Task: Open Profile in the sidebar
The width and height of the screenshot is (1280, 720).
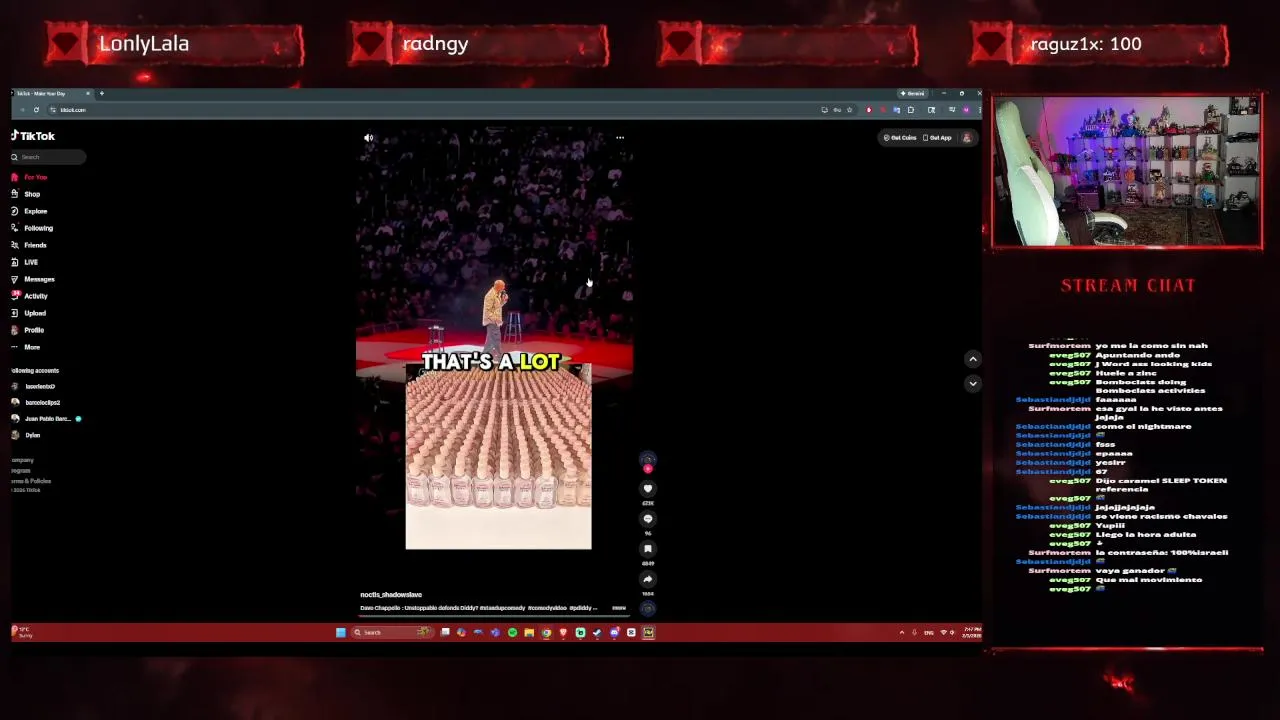Action: click(x=28, y=330)
